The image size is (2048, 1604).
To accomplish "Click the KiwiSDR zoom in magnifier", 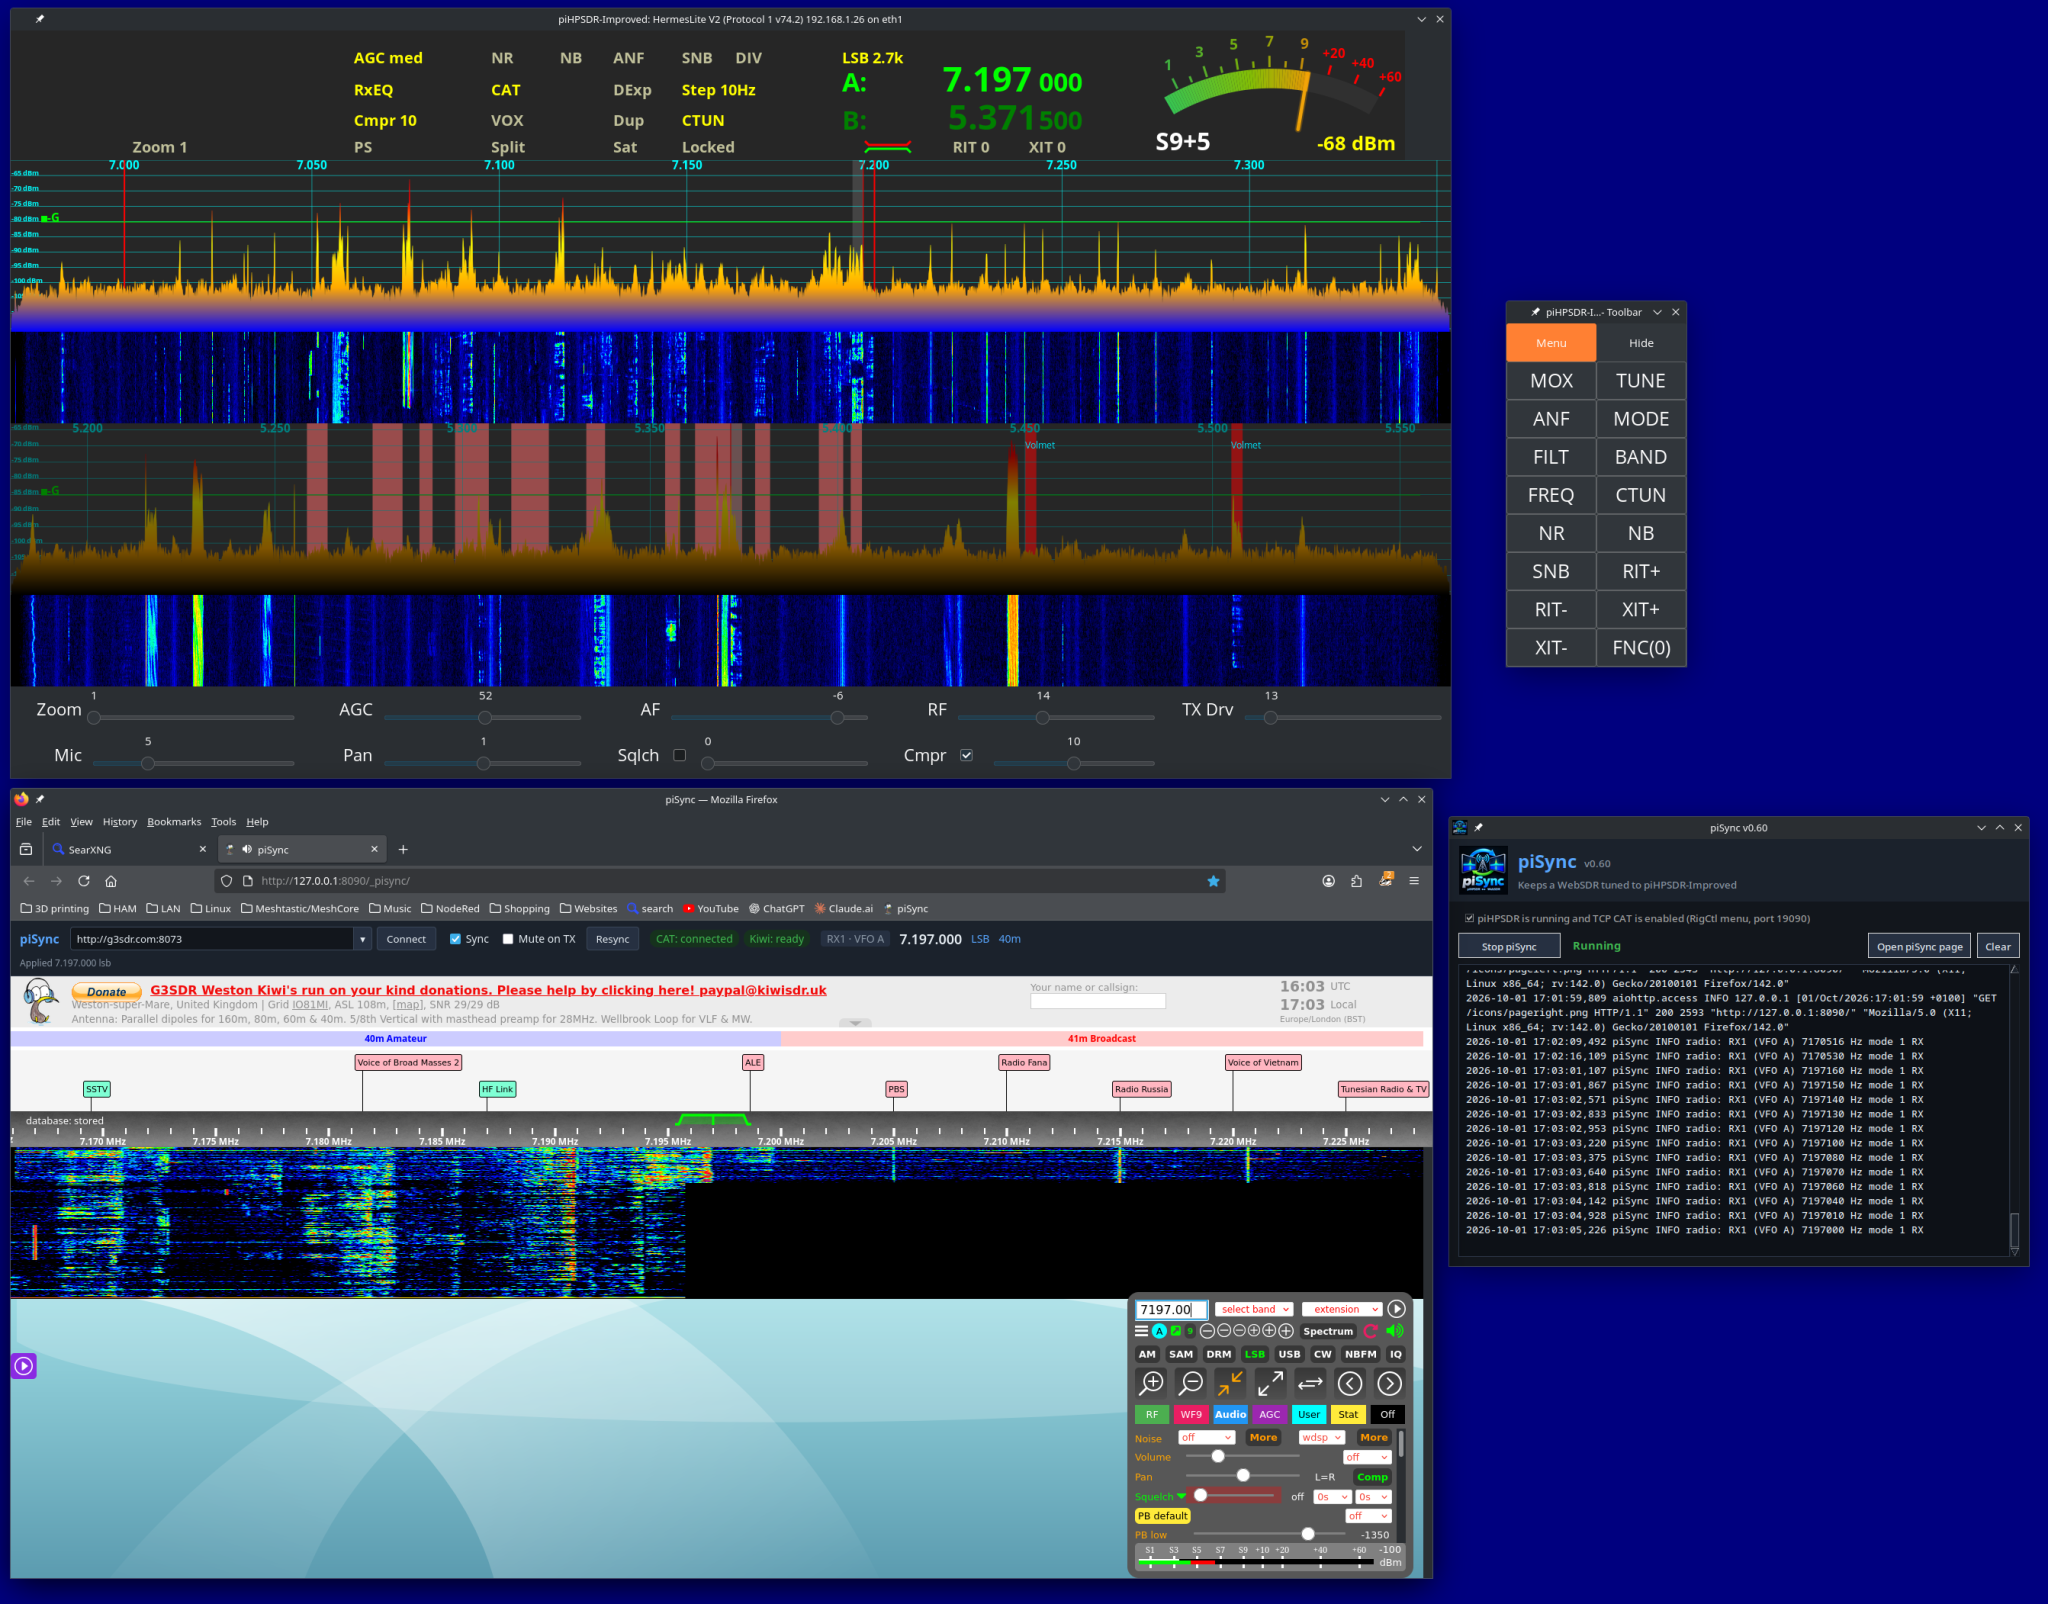I will (1151, 1383).
